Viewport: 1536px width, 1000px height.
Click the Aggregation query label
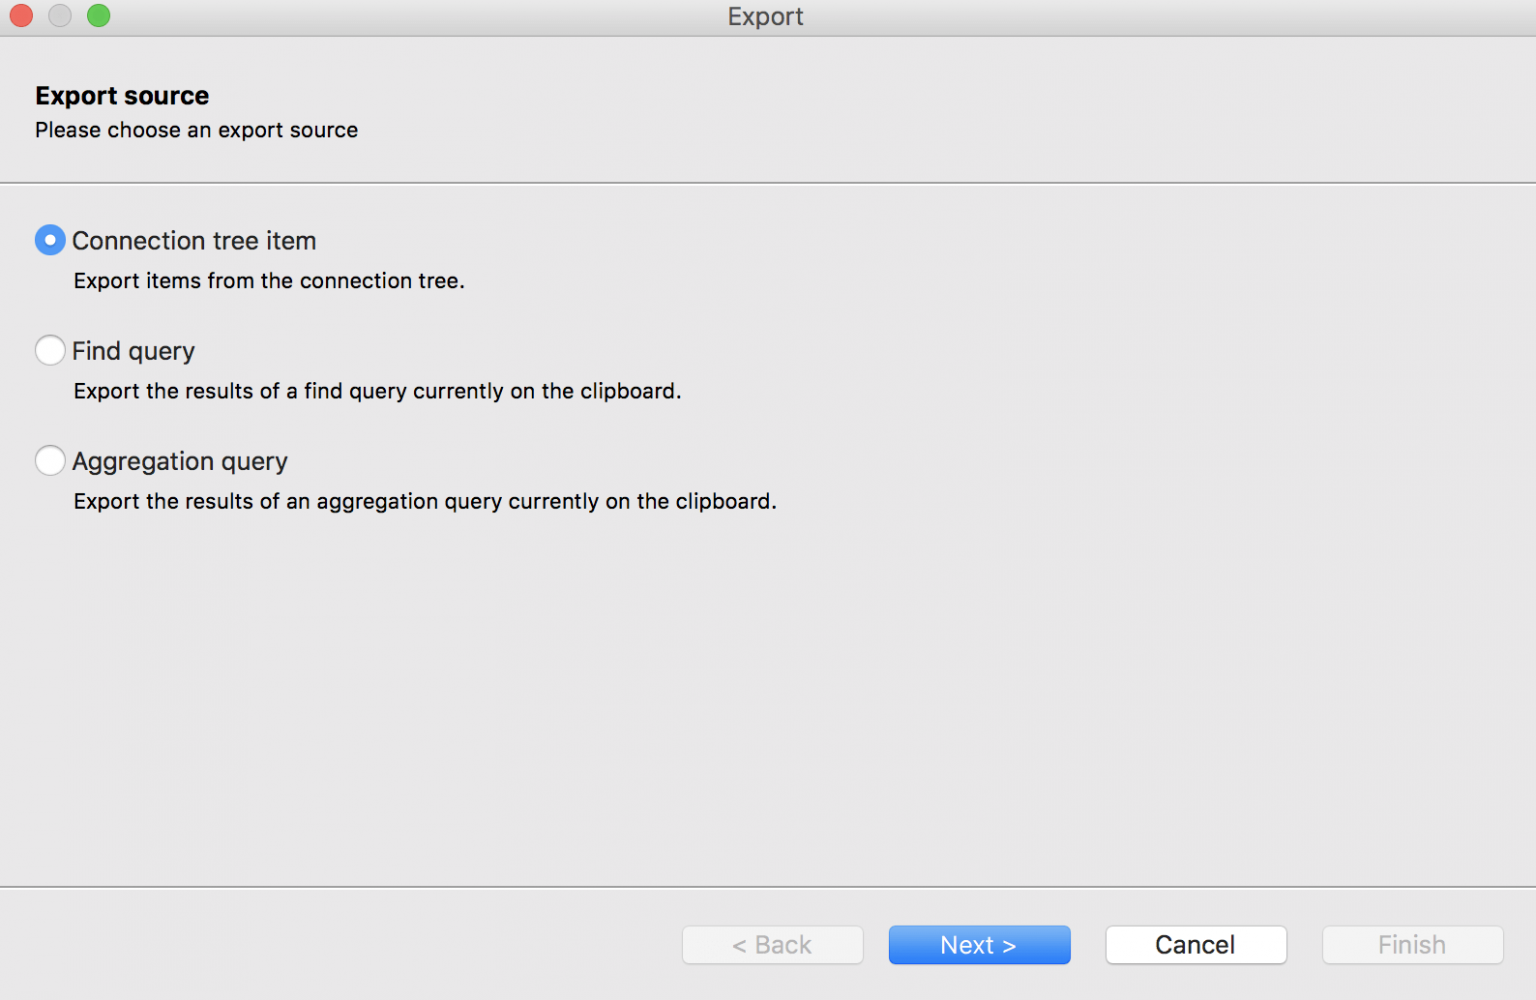point(179,460)
